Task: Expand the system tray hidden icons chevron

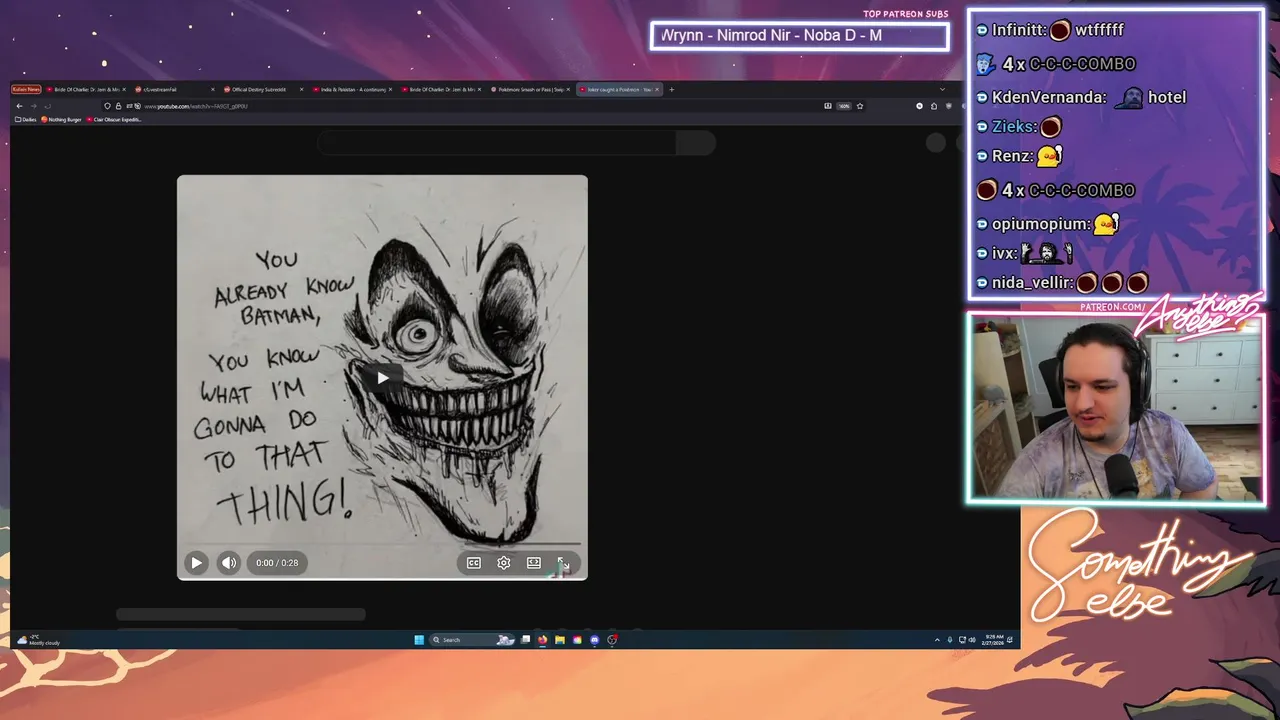Action: (937, 640)
